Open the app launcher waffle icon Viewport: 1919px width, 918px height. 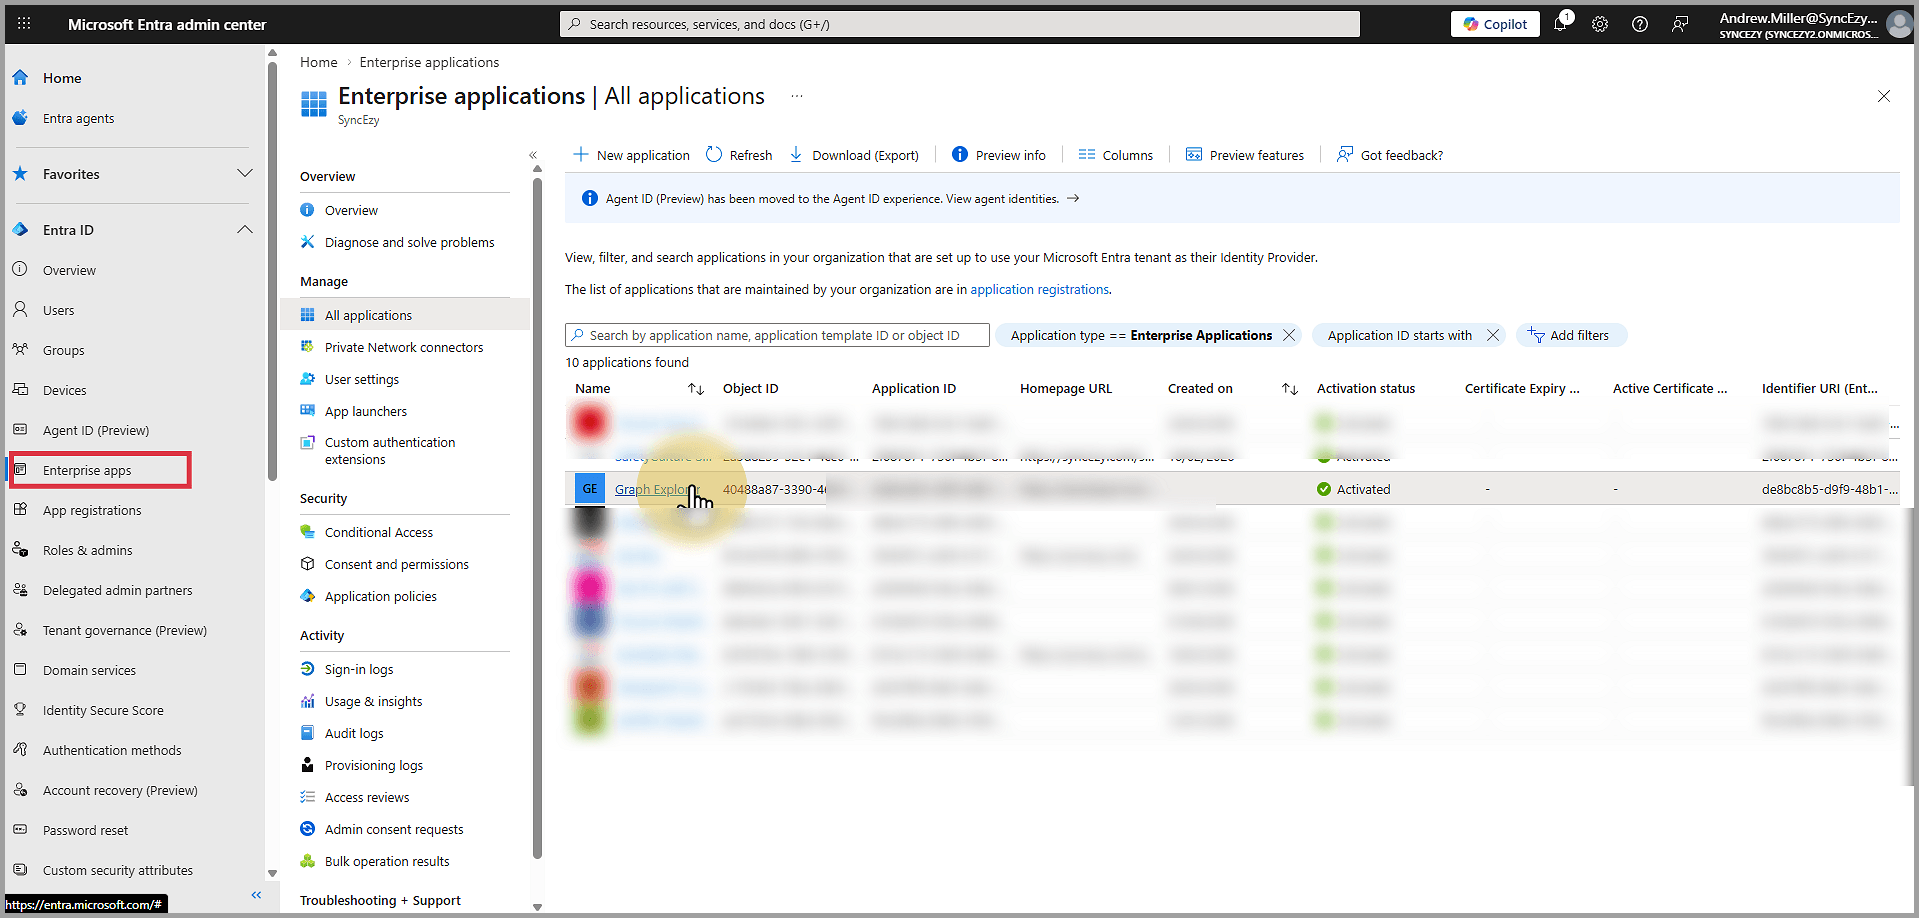click(24, 24)
